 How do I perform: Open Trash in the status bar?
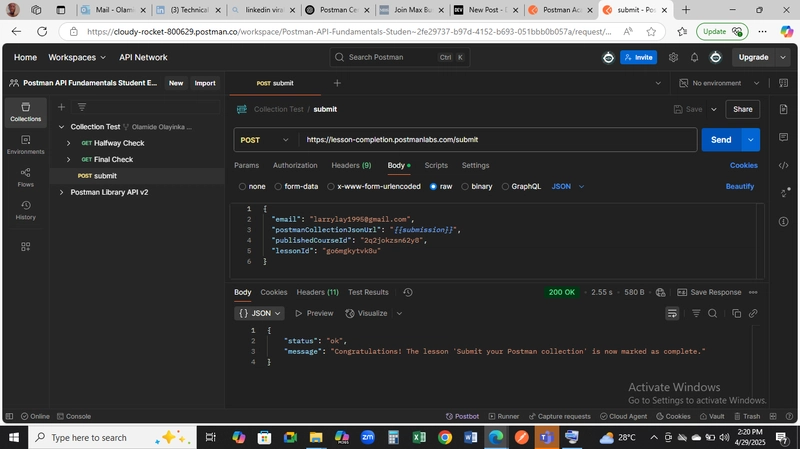(747, 416)
